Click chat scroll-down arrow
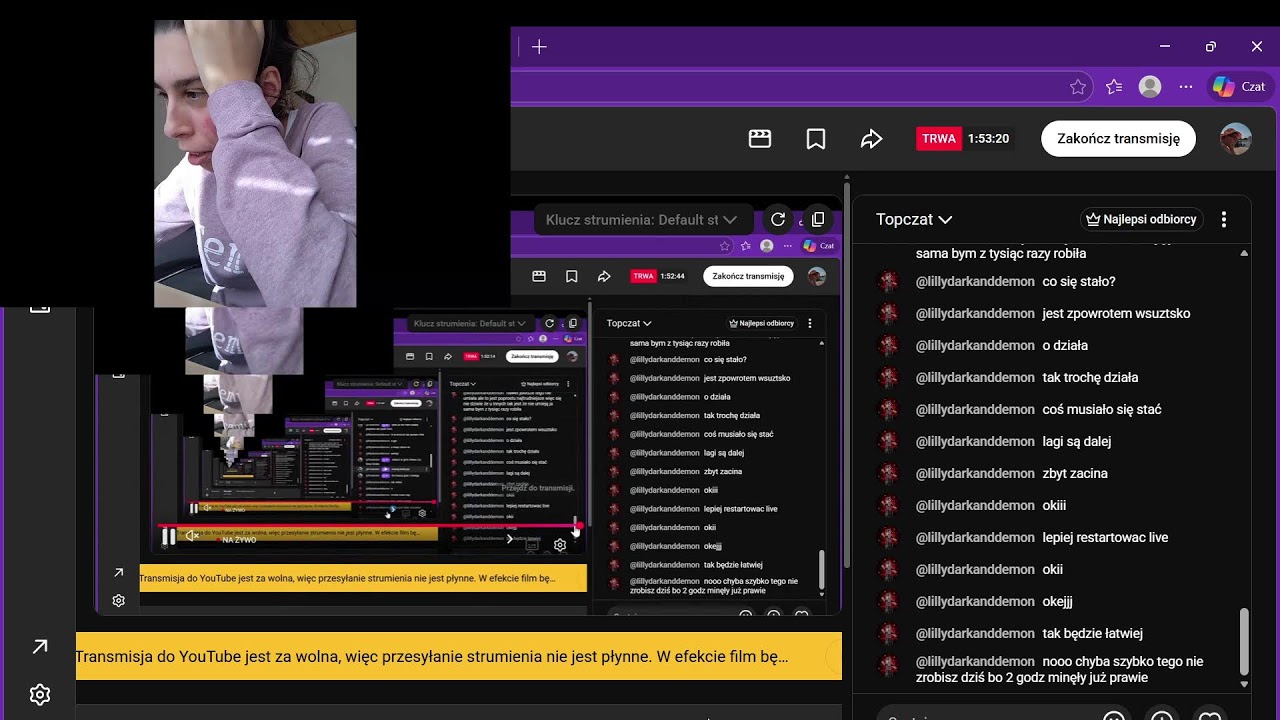Viewport: 1280px width, 720px height. pyautogui.click(x=1244, y=685)
